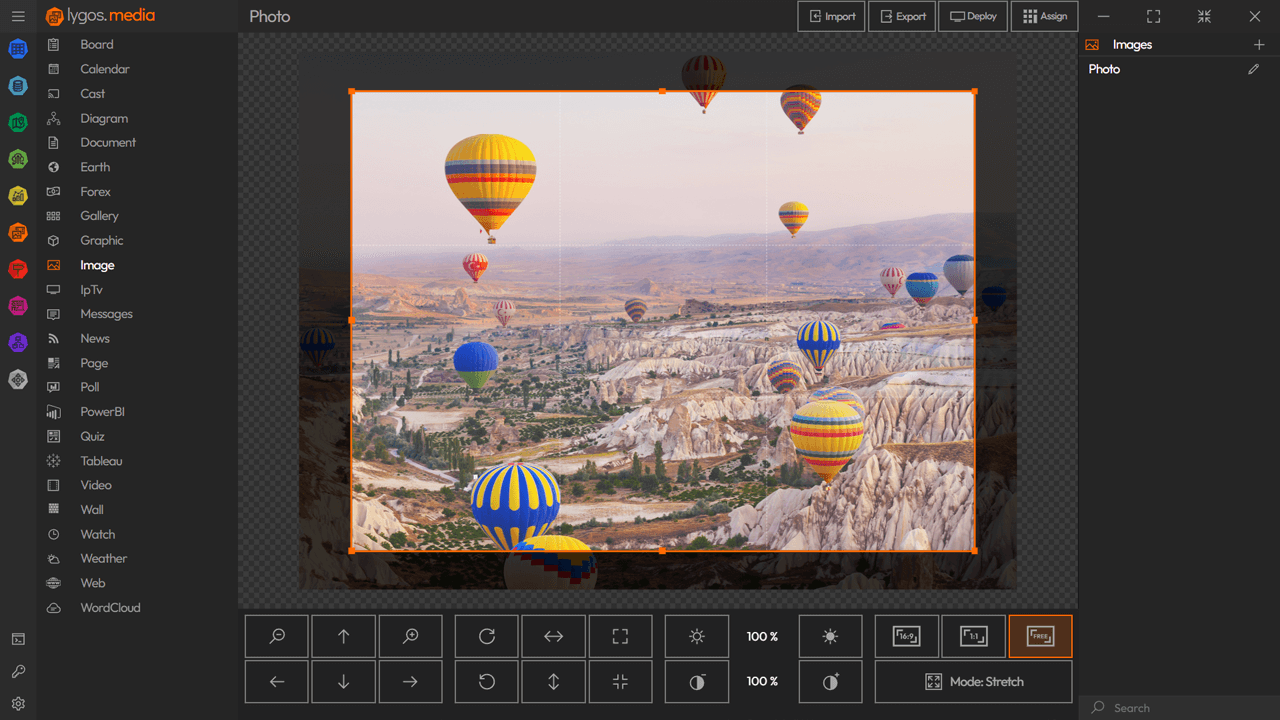This screenshot has width=1280, height=720.
Task: Select the 1:1 square crop preset
Action: pyautogui.click(x=973, y=636)
